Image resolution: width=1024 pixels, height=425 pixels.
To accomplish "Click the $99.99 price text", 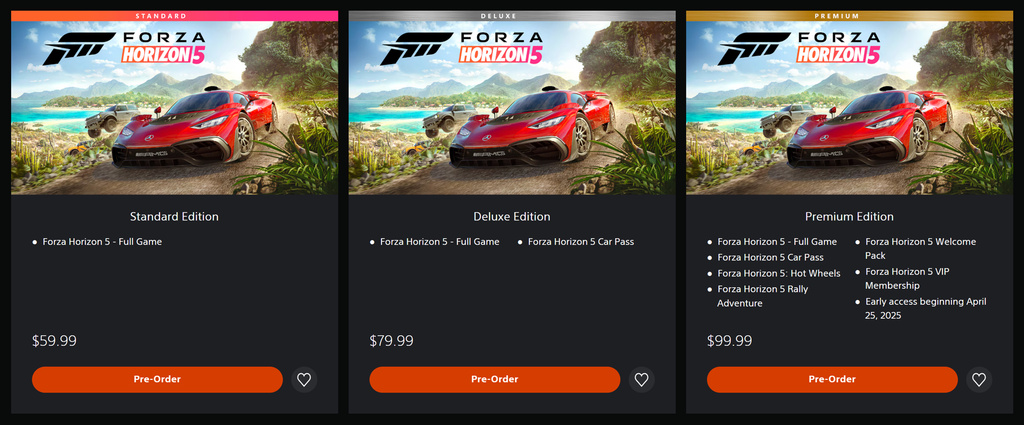I will click(x=729, y=341).
